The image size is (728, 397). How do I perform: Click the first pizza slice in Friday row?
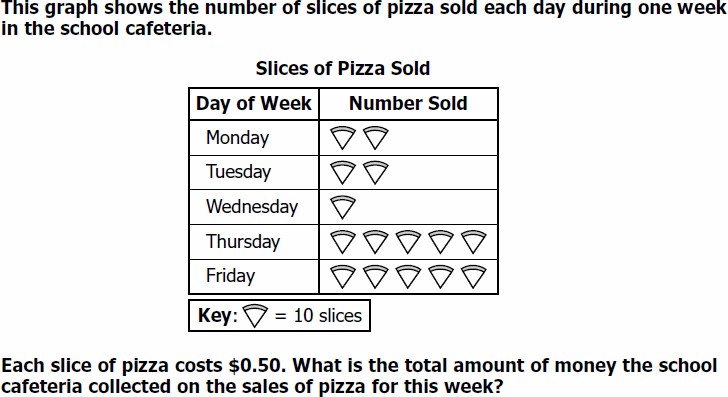(x=343, y=277)
